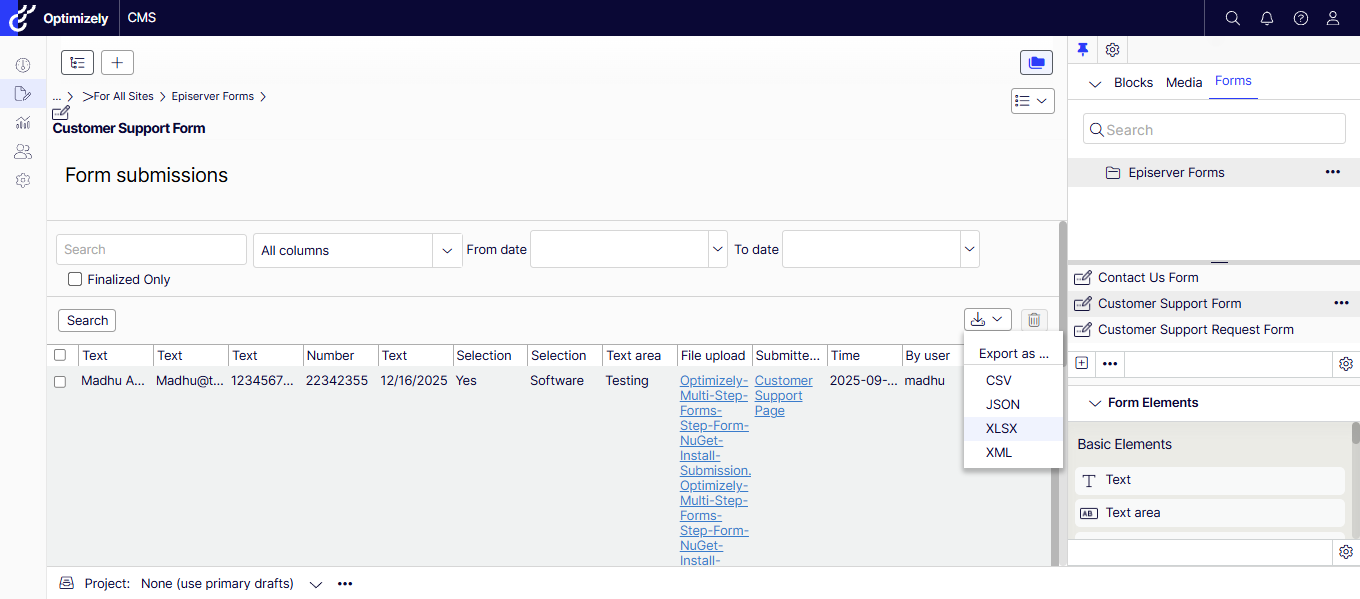Image resolution: width=1360 pixels, height=599 pixels.
Task: Pin the assets panel
Action: [x=1082, y=50]
